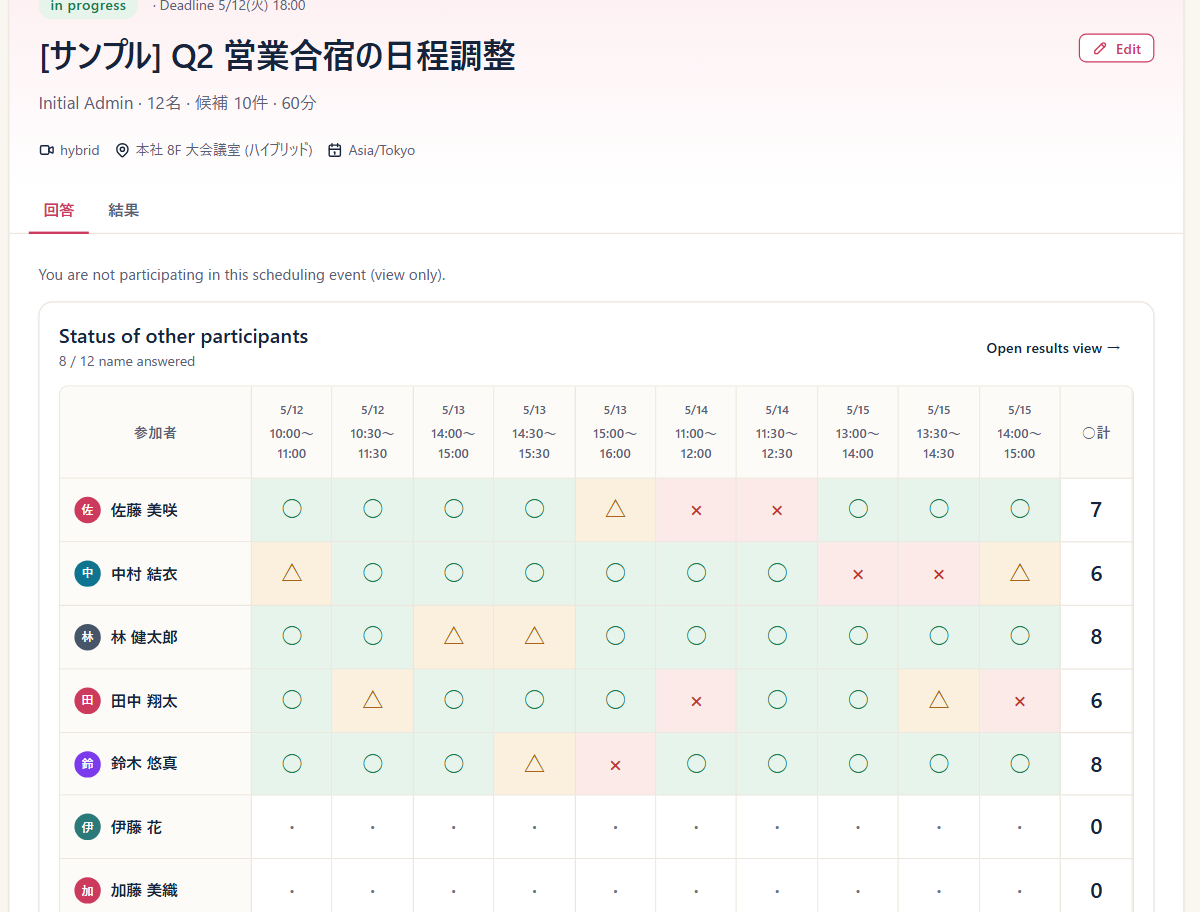Click 鈴木 悠真 cross for 5/13 15:00
Screen dimensions: 1200x912
tap(615, 765)
